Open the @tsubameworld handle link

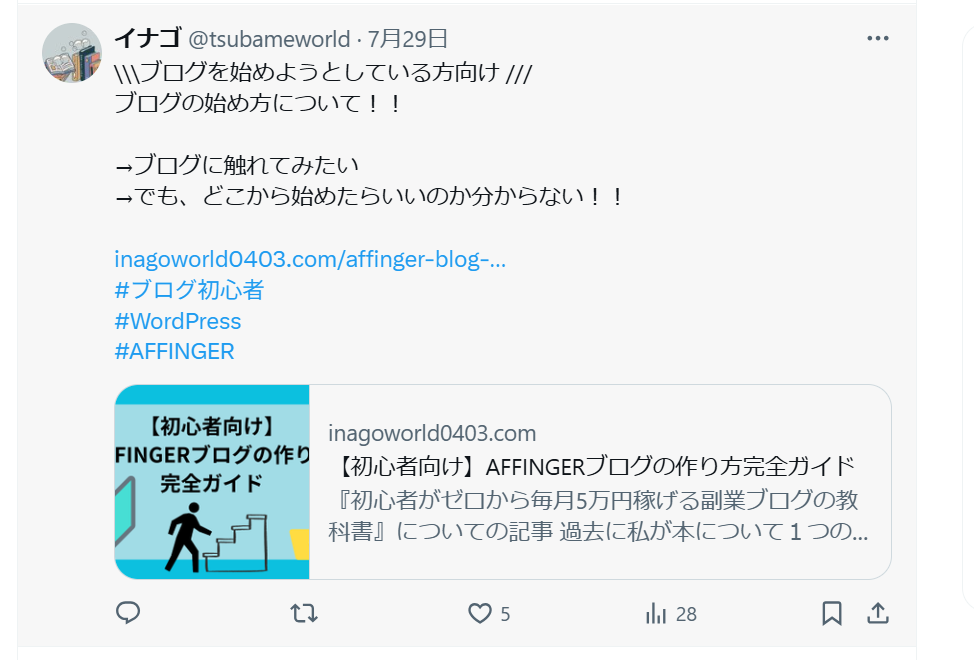coord(269,39)
